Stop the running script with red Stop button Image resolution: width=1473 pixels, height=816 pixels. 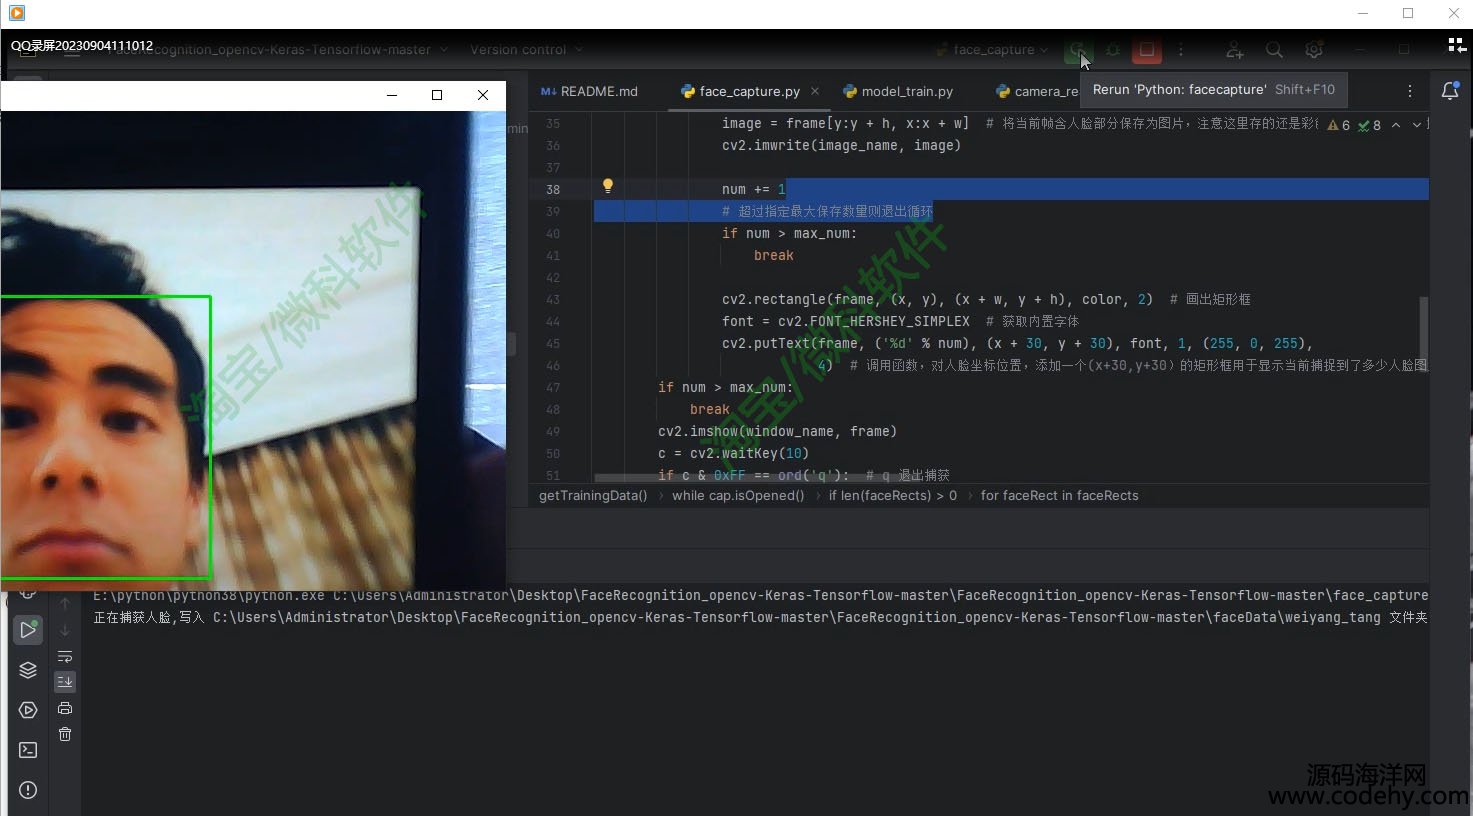[x=1147, y=50]
